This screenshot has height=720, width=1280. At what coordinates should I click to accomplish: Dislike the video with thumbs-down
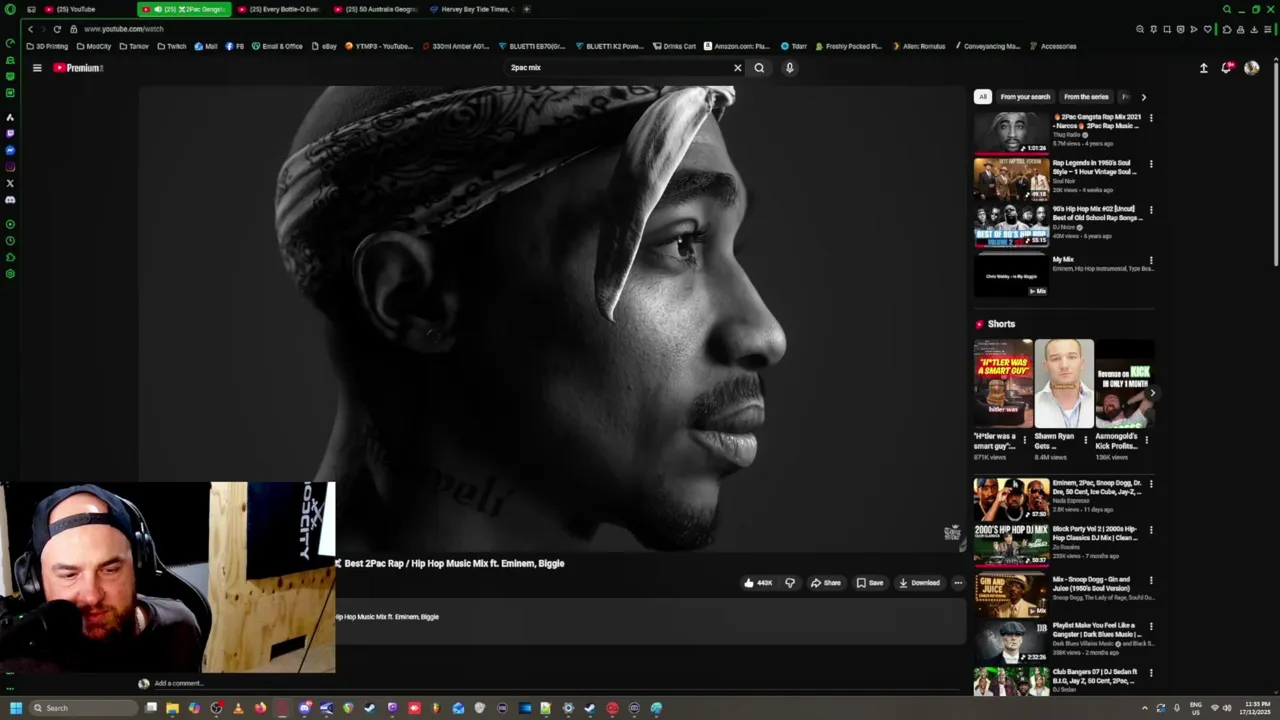tap(790, 583)
